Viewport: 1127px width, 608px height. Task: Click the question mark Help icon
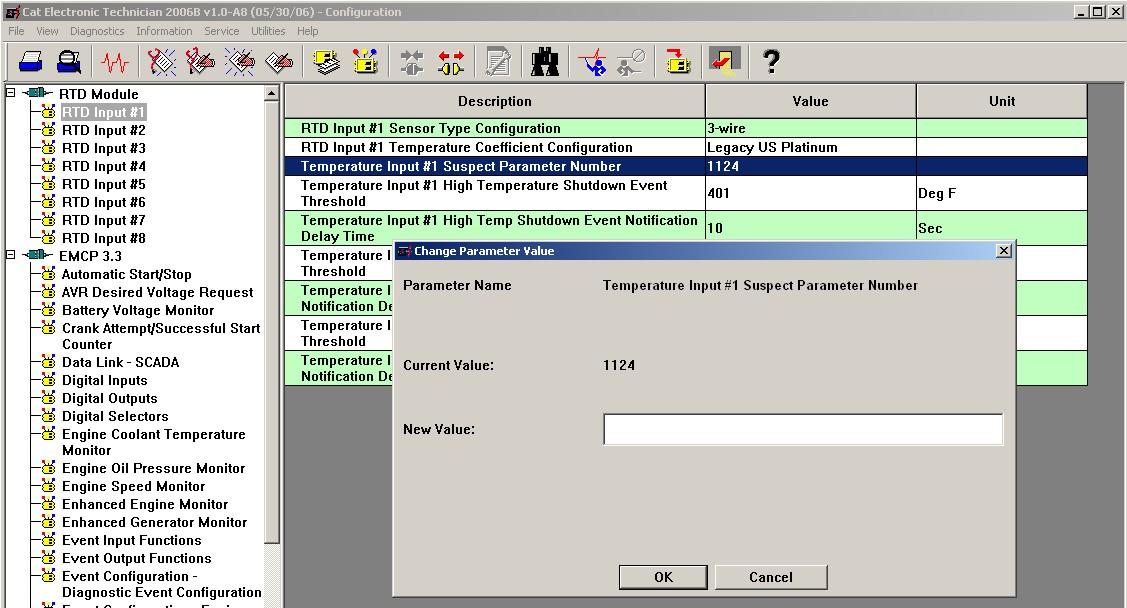pos(770,62)
